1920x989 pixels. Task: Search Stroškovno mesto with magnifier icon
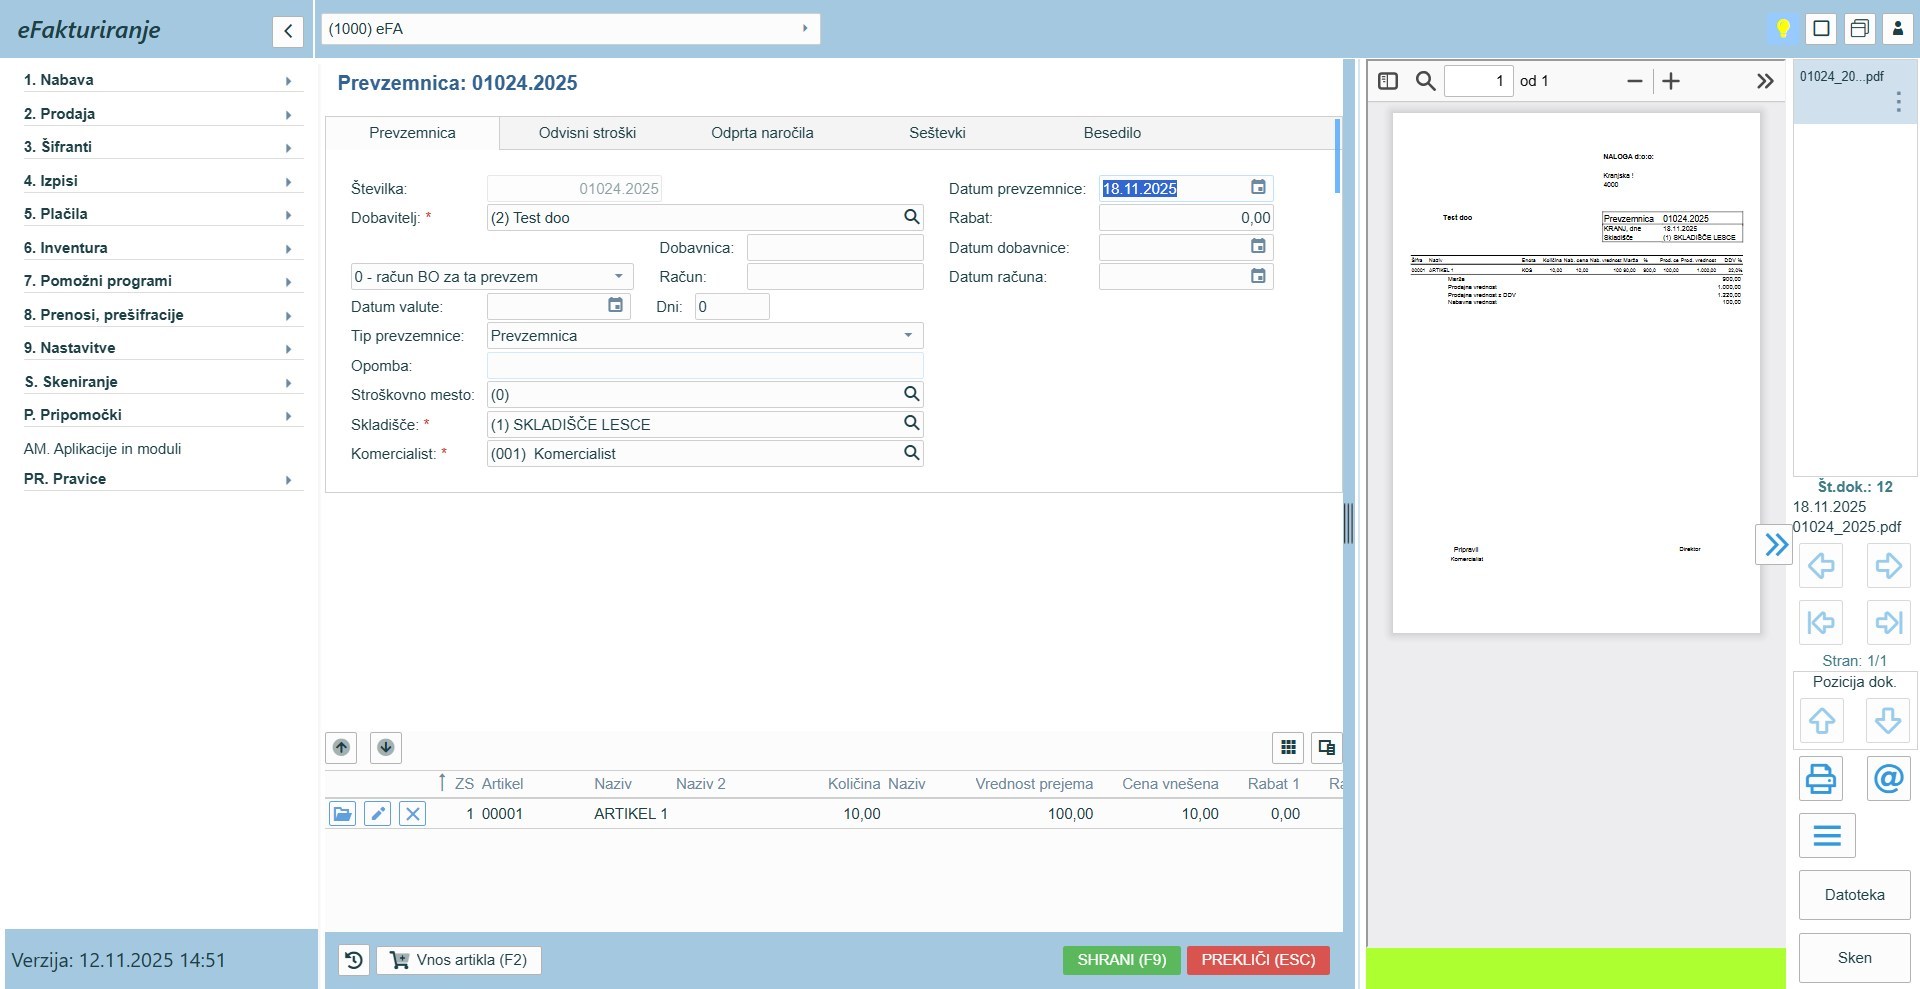click(911, 394)
